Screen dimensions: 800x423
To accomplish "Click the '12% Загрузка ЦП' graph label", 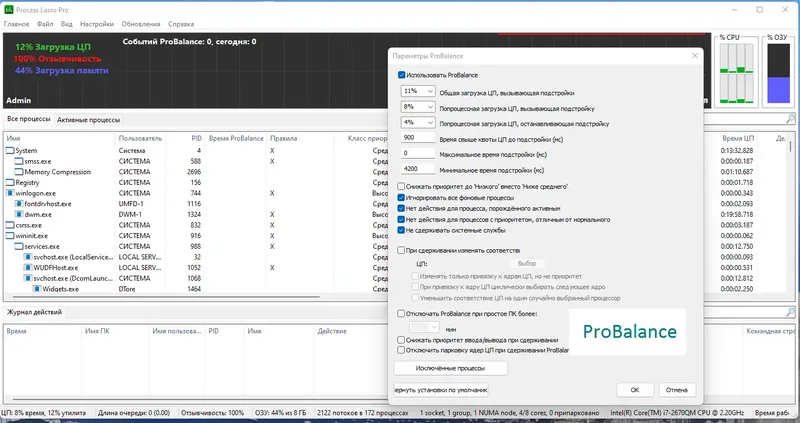I will pyautogui.click(x=53, y=47).
